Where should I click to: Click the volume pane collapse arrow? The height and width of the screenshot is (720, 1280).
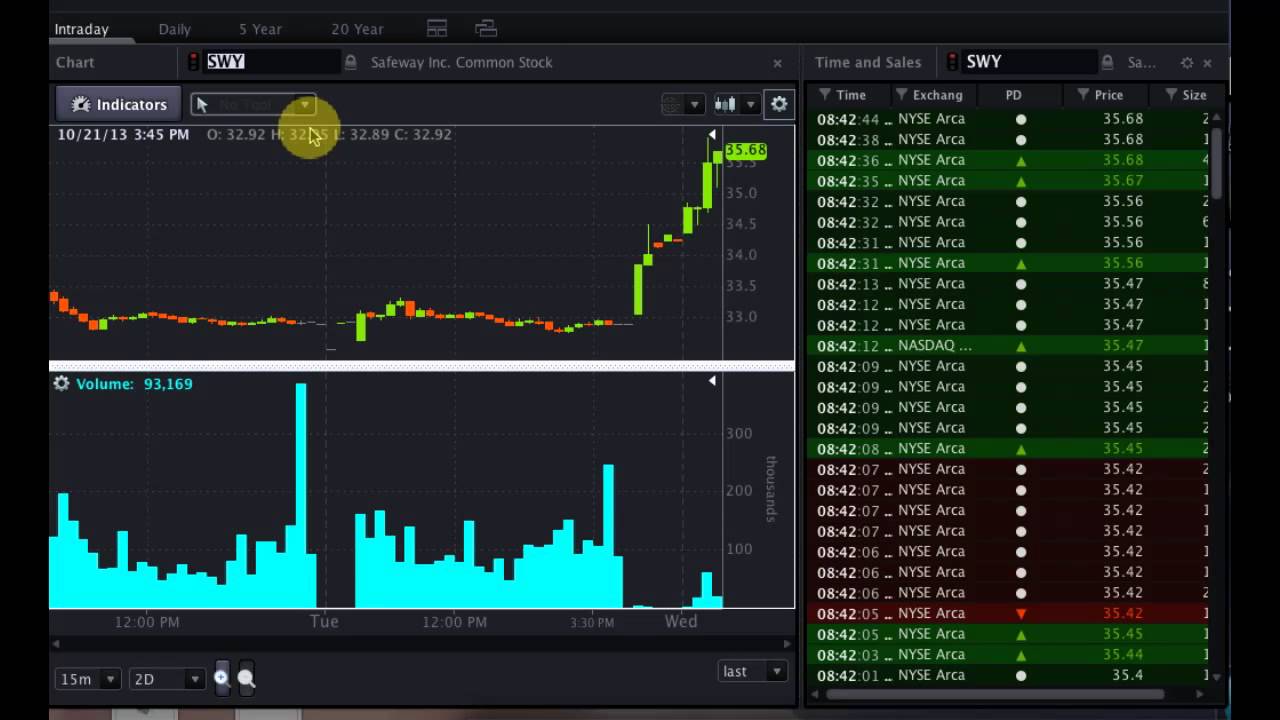click(712, 381)
